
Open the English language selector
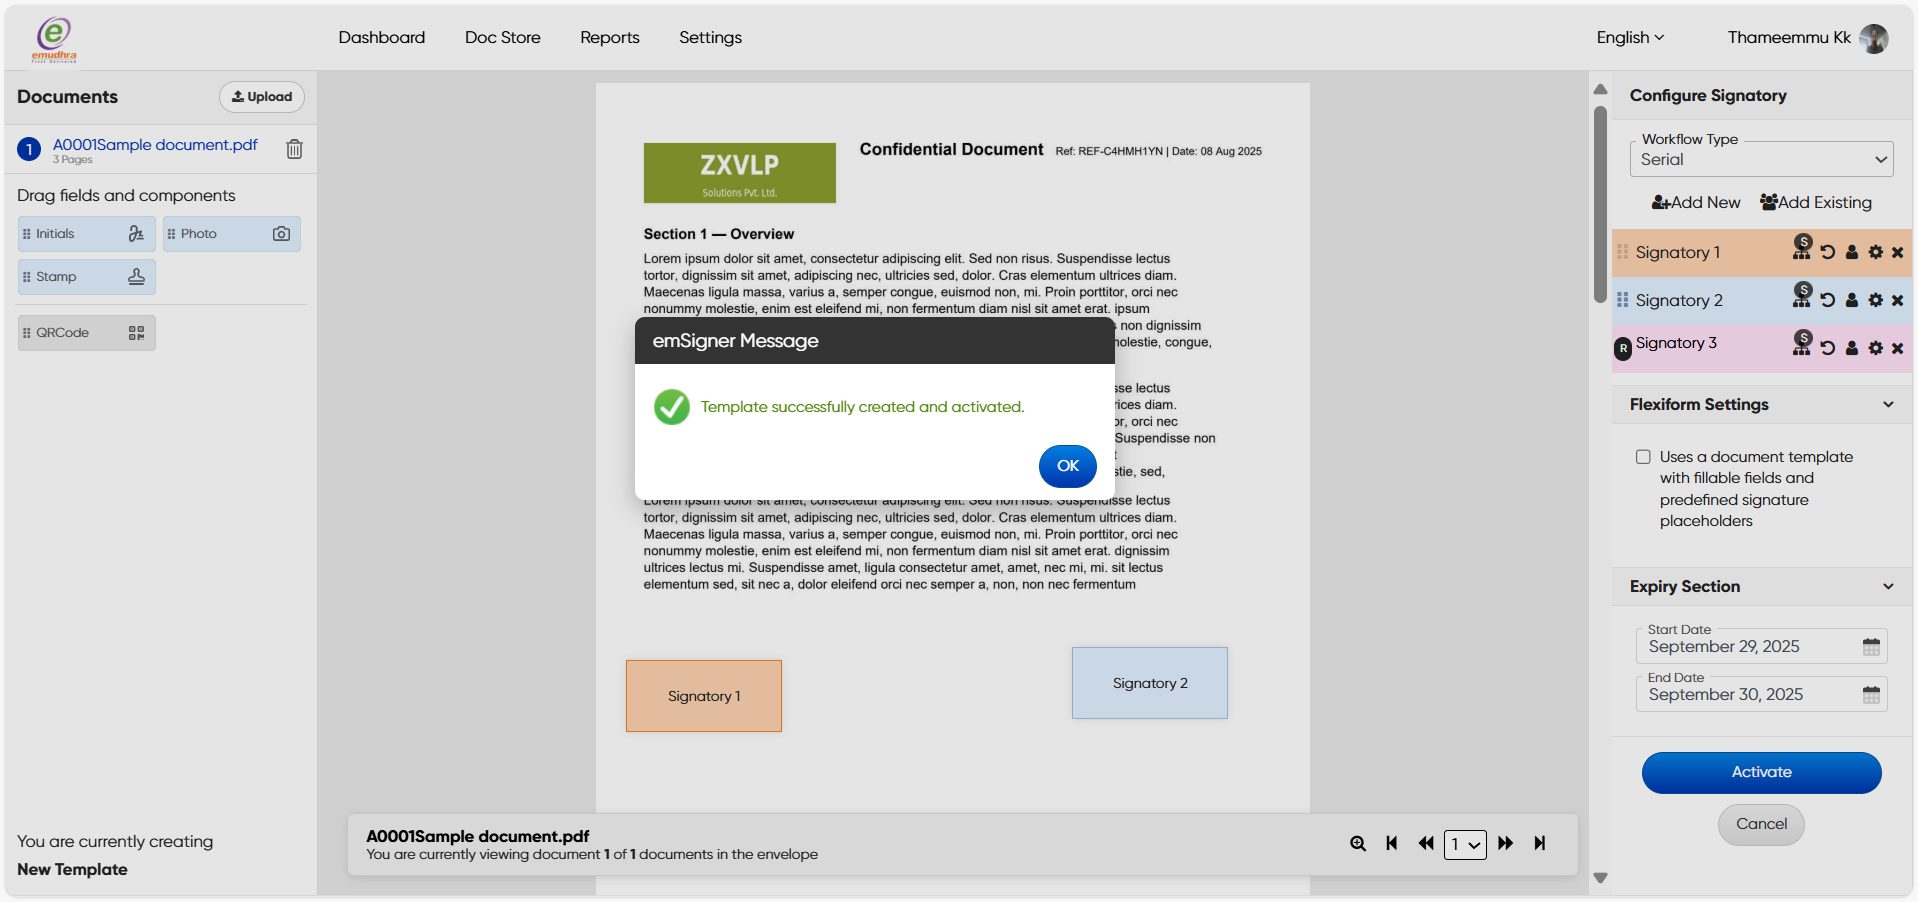1630,37
